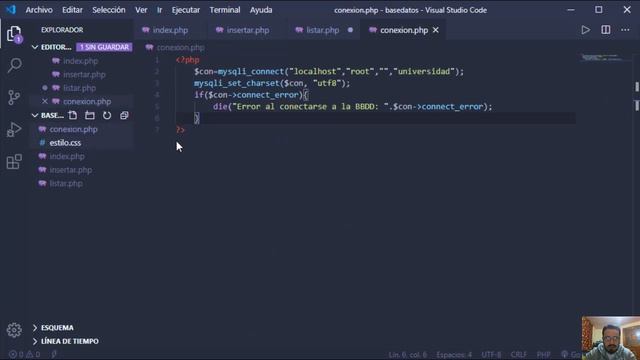640x360 pixels.
Task: Click the <?php opening tag
Action: tap(188, 60)
